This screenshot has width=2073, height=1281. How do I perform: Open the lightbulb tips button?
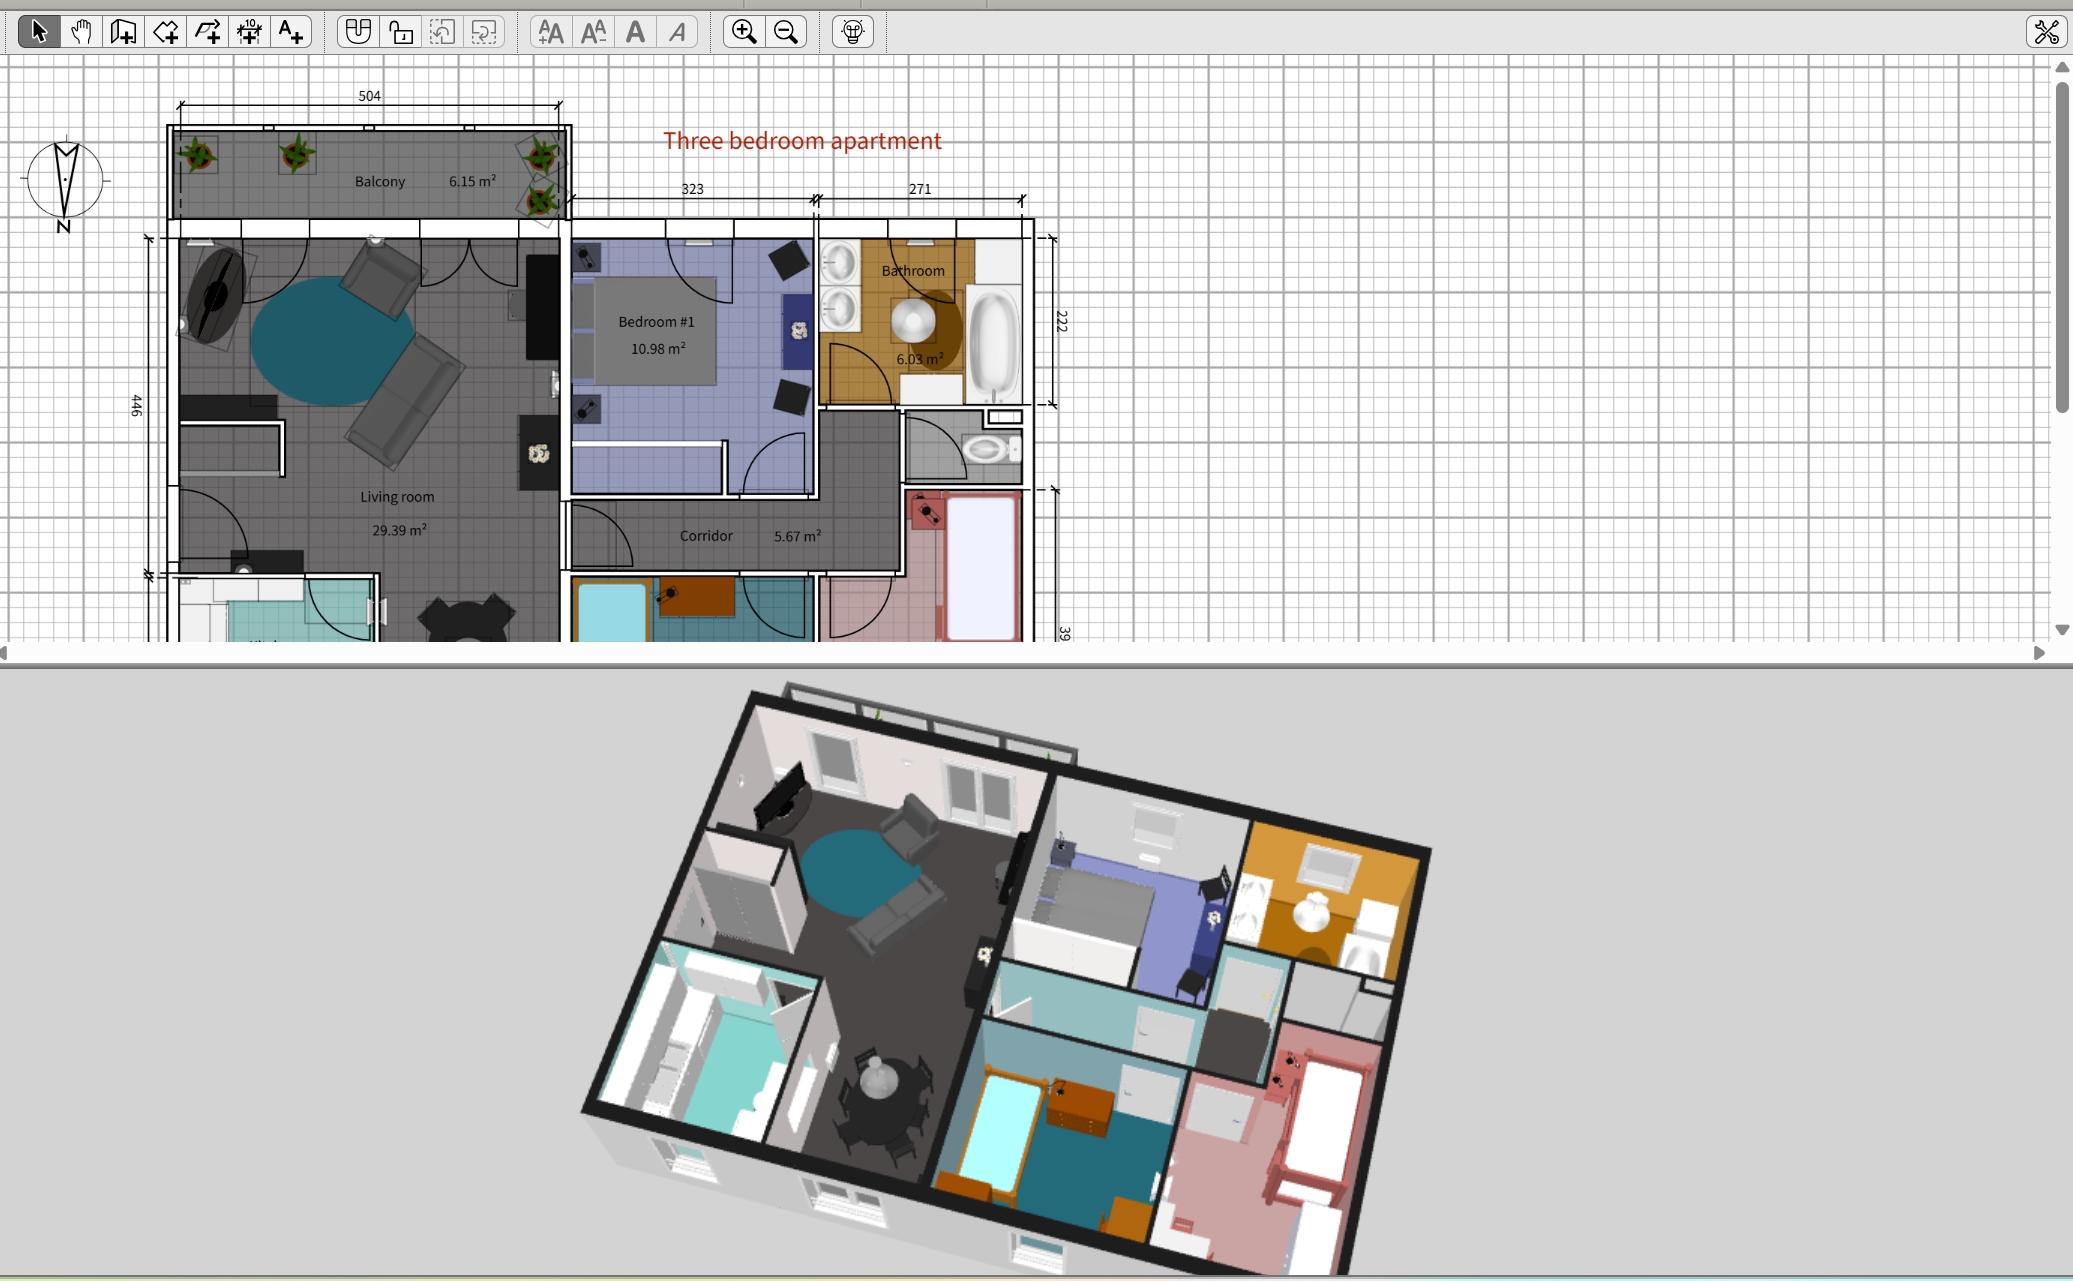pos(853,32)
